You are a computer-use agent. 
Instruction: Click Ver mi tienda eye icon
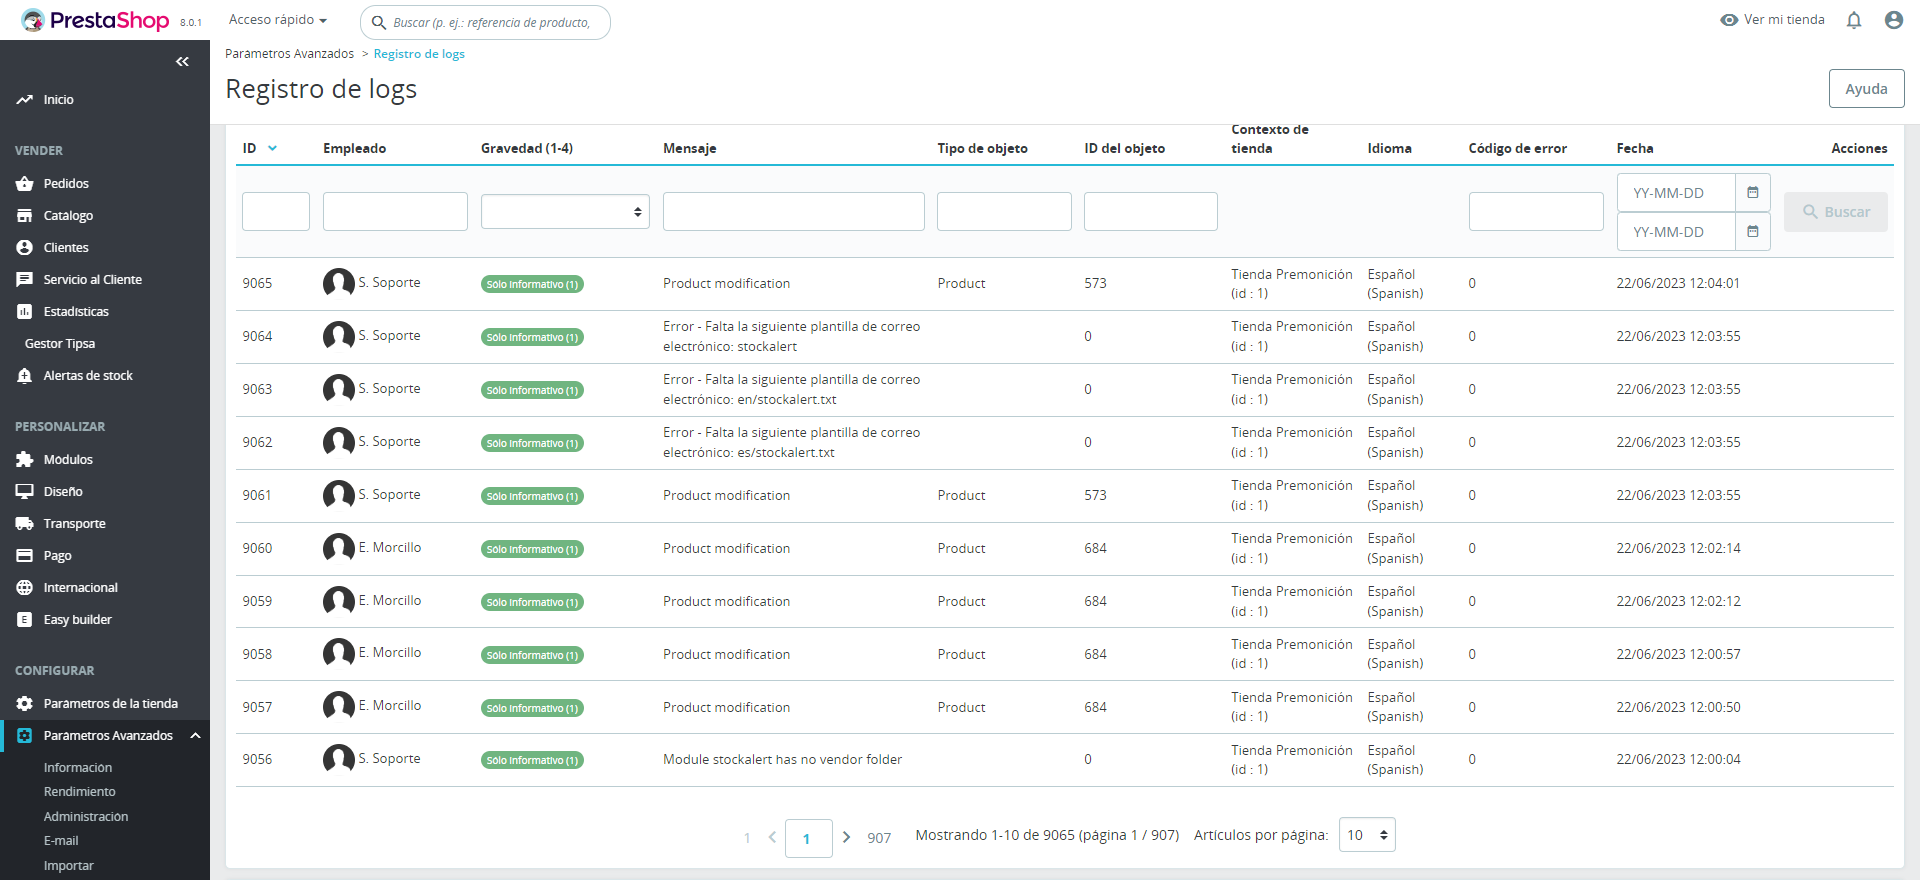(x=1728, y=20)
